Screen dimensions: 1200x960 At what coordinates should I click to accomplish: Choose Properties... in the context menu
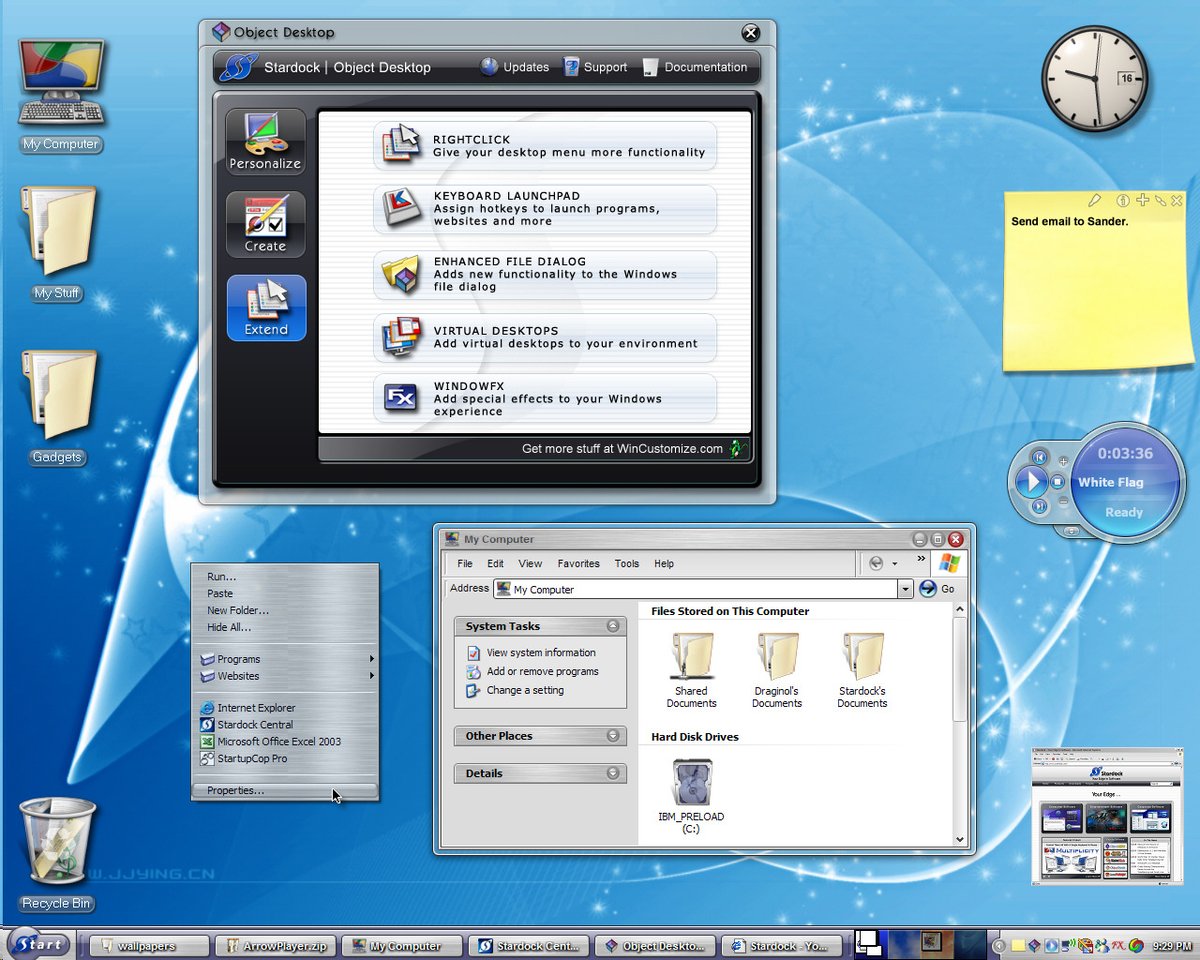coord(285,790)
